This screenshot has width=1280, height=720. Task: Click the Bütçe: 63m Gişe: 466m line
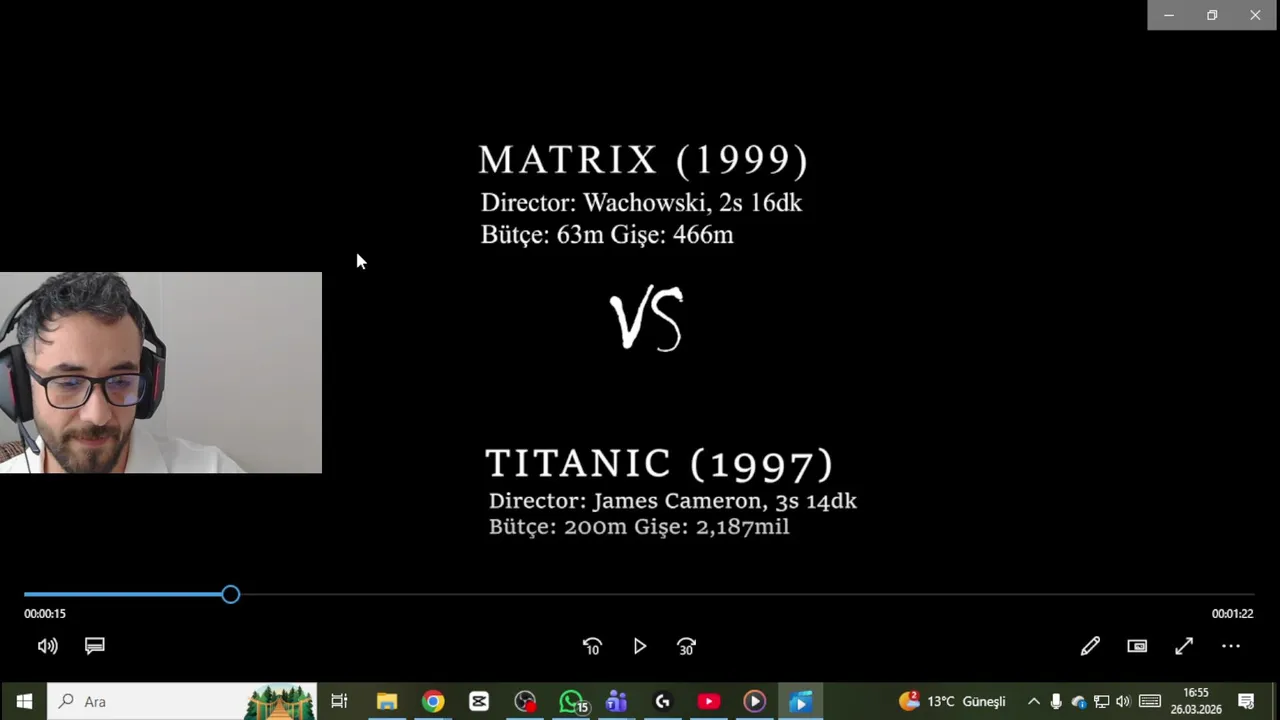[x=607, y=235]
